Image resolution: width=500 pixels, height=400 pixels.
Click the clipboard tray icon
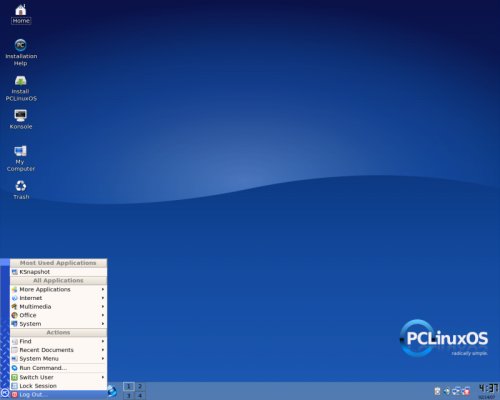437,391
